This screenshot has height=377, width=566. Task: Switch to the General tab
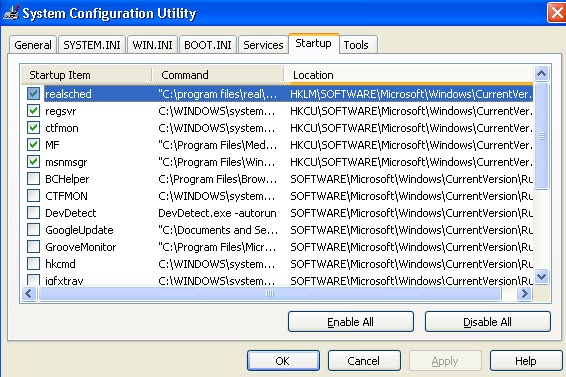33,45
